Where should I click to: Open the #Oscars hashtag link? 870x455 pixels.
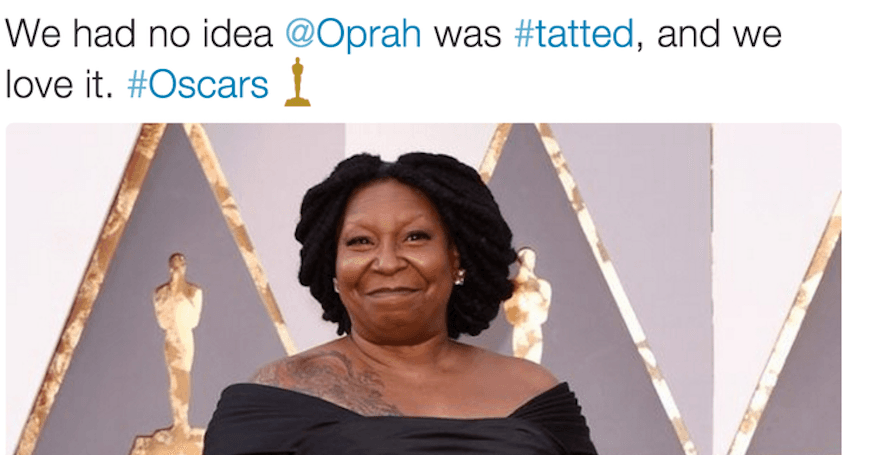pos(198,84)
